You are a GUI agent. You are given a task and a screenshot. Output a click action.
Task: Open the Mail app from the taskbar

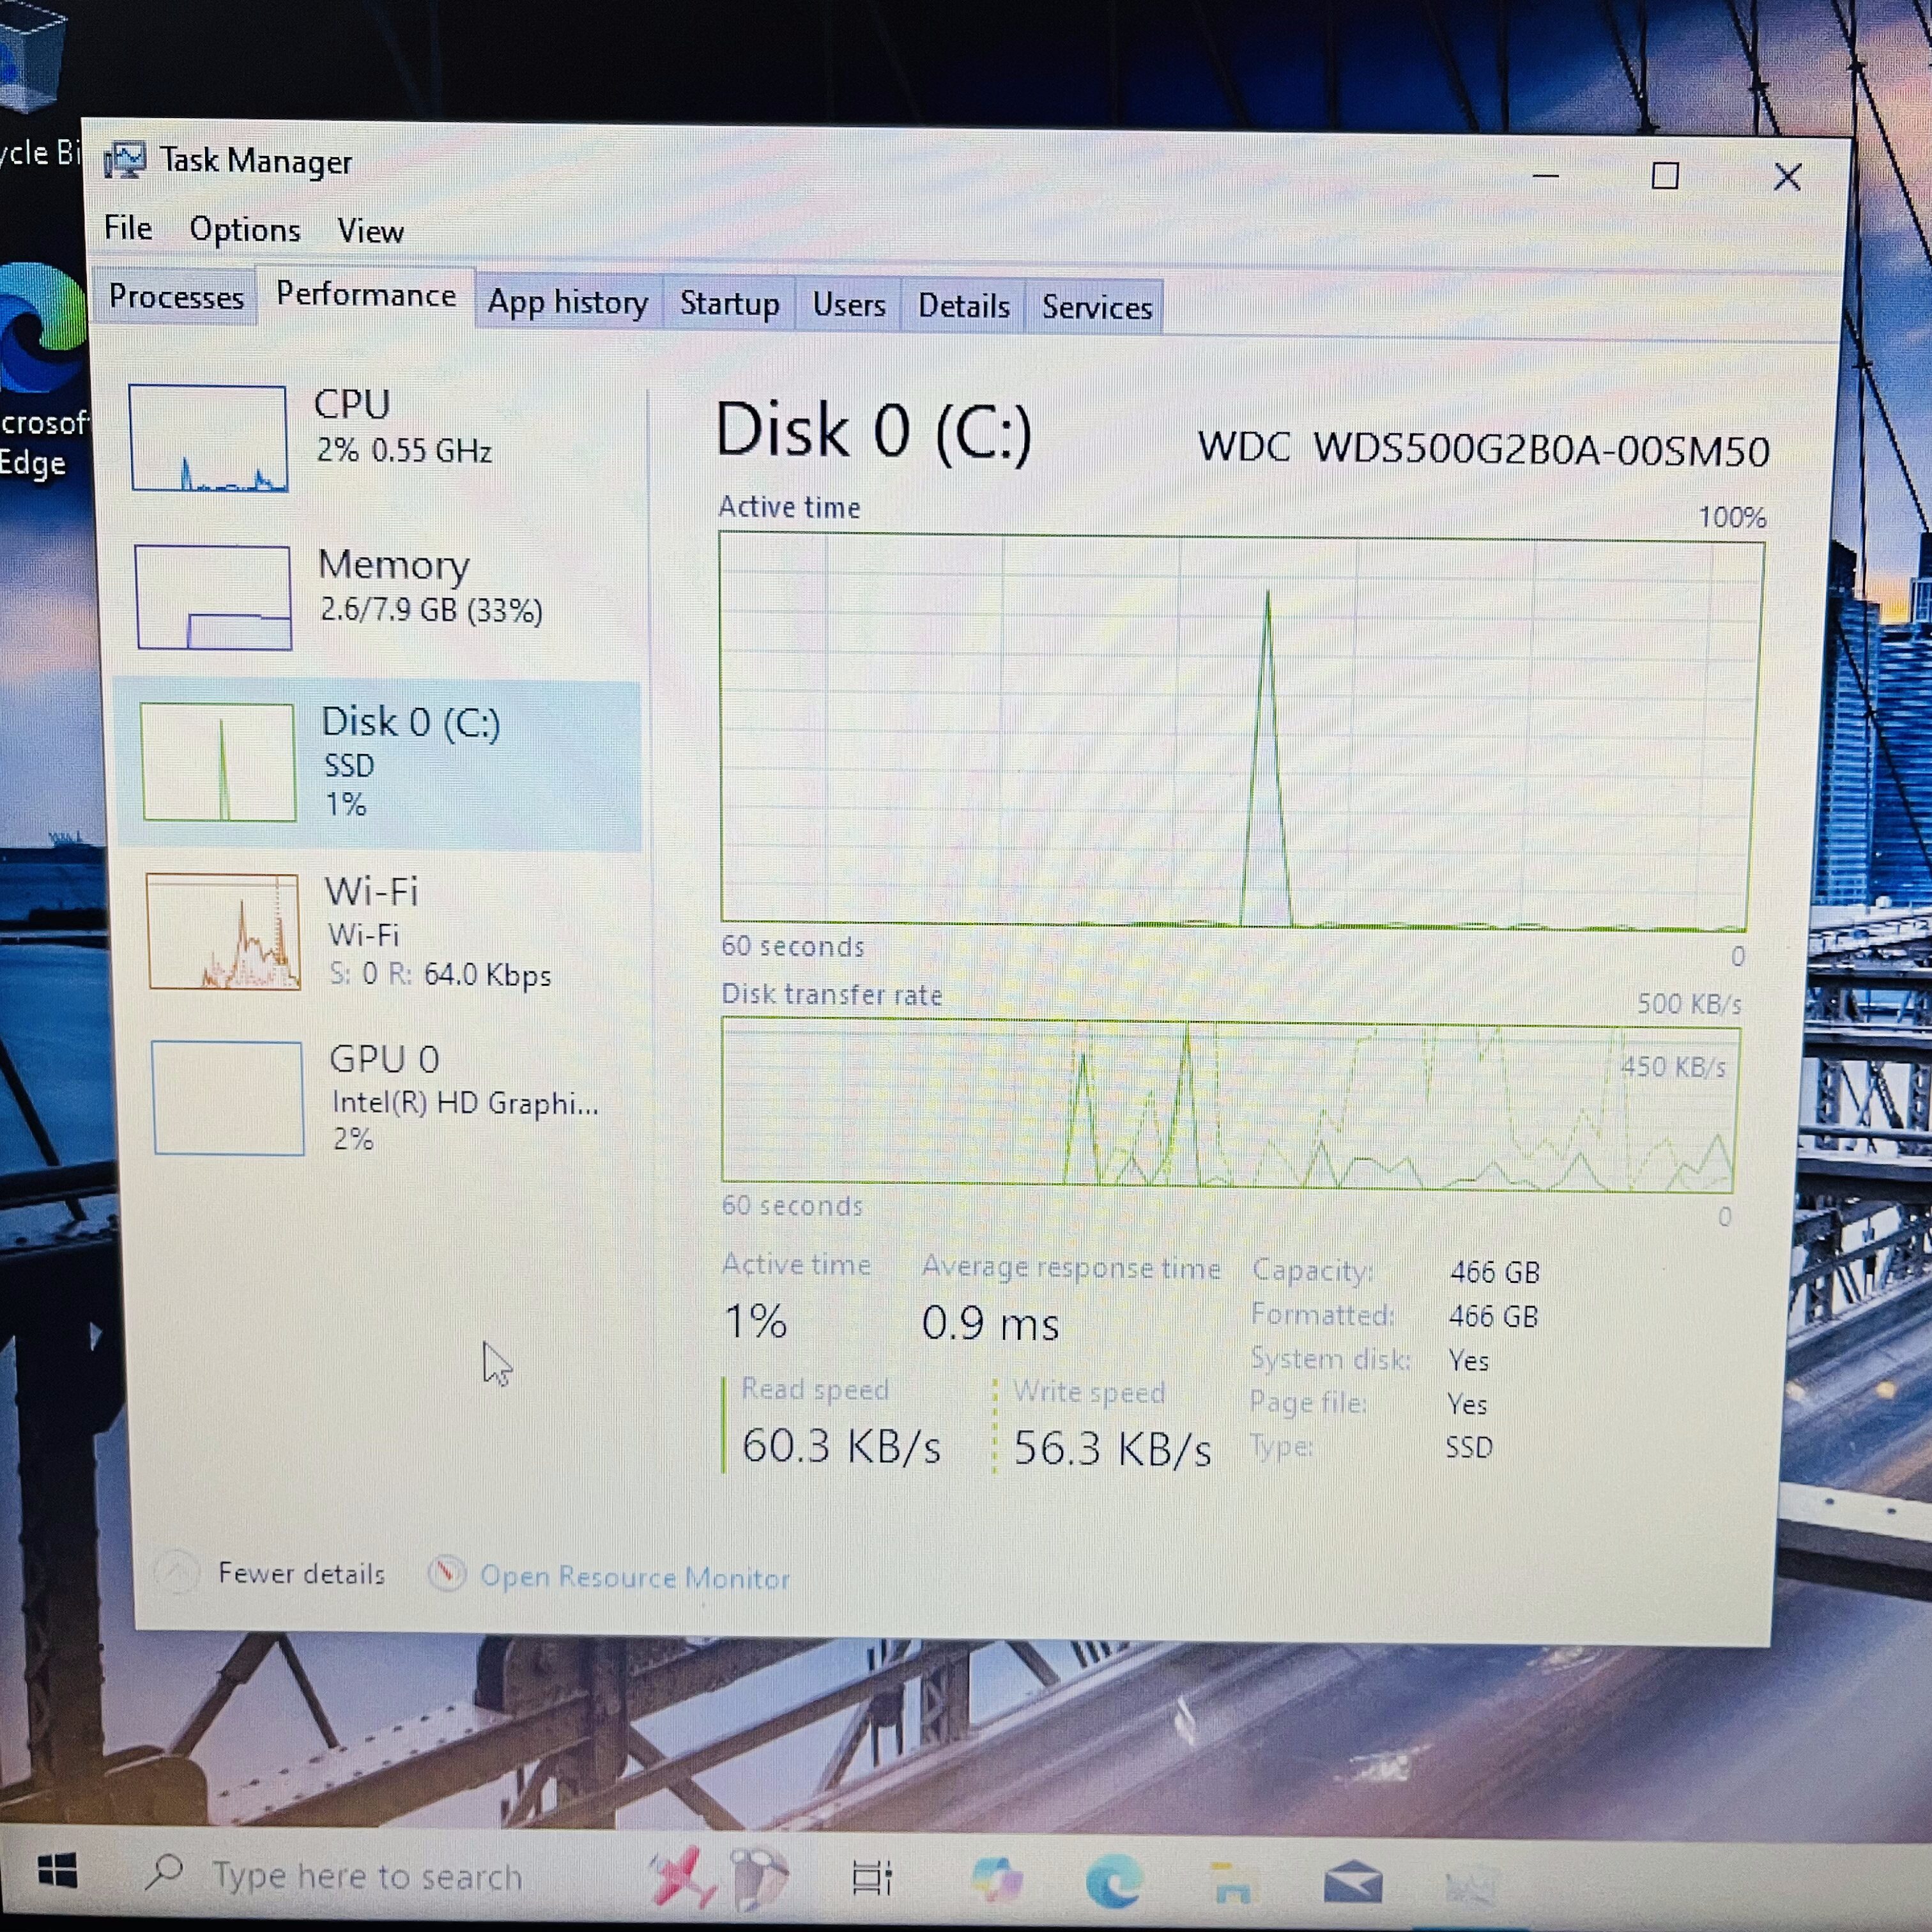coord(1352,1883)
